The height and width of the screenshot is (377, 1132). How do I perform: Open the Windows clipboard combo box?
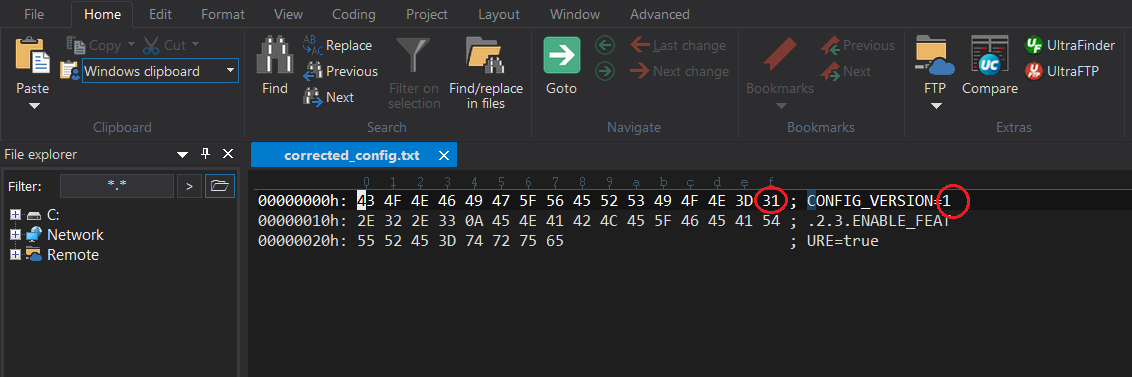pos(160,71)
